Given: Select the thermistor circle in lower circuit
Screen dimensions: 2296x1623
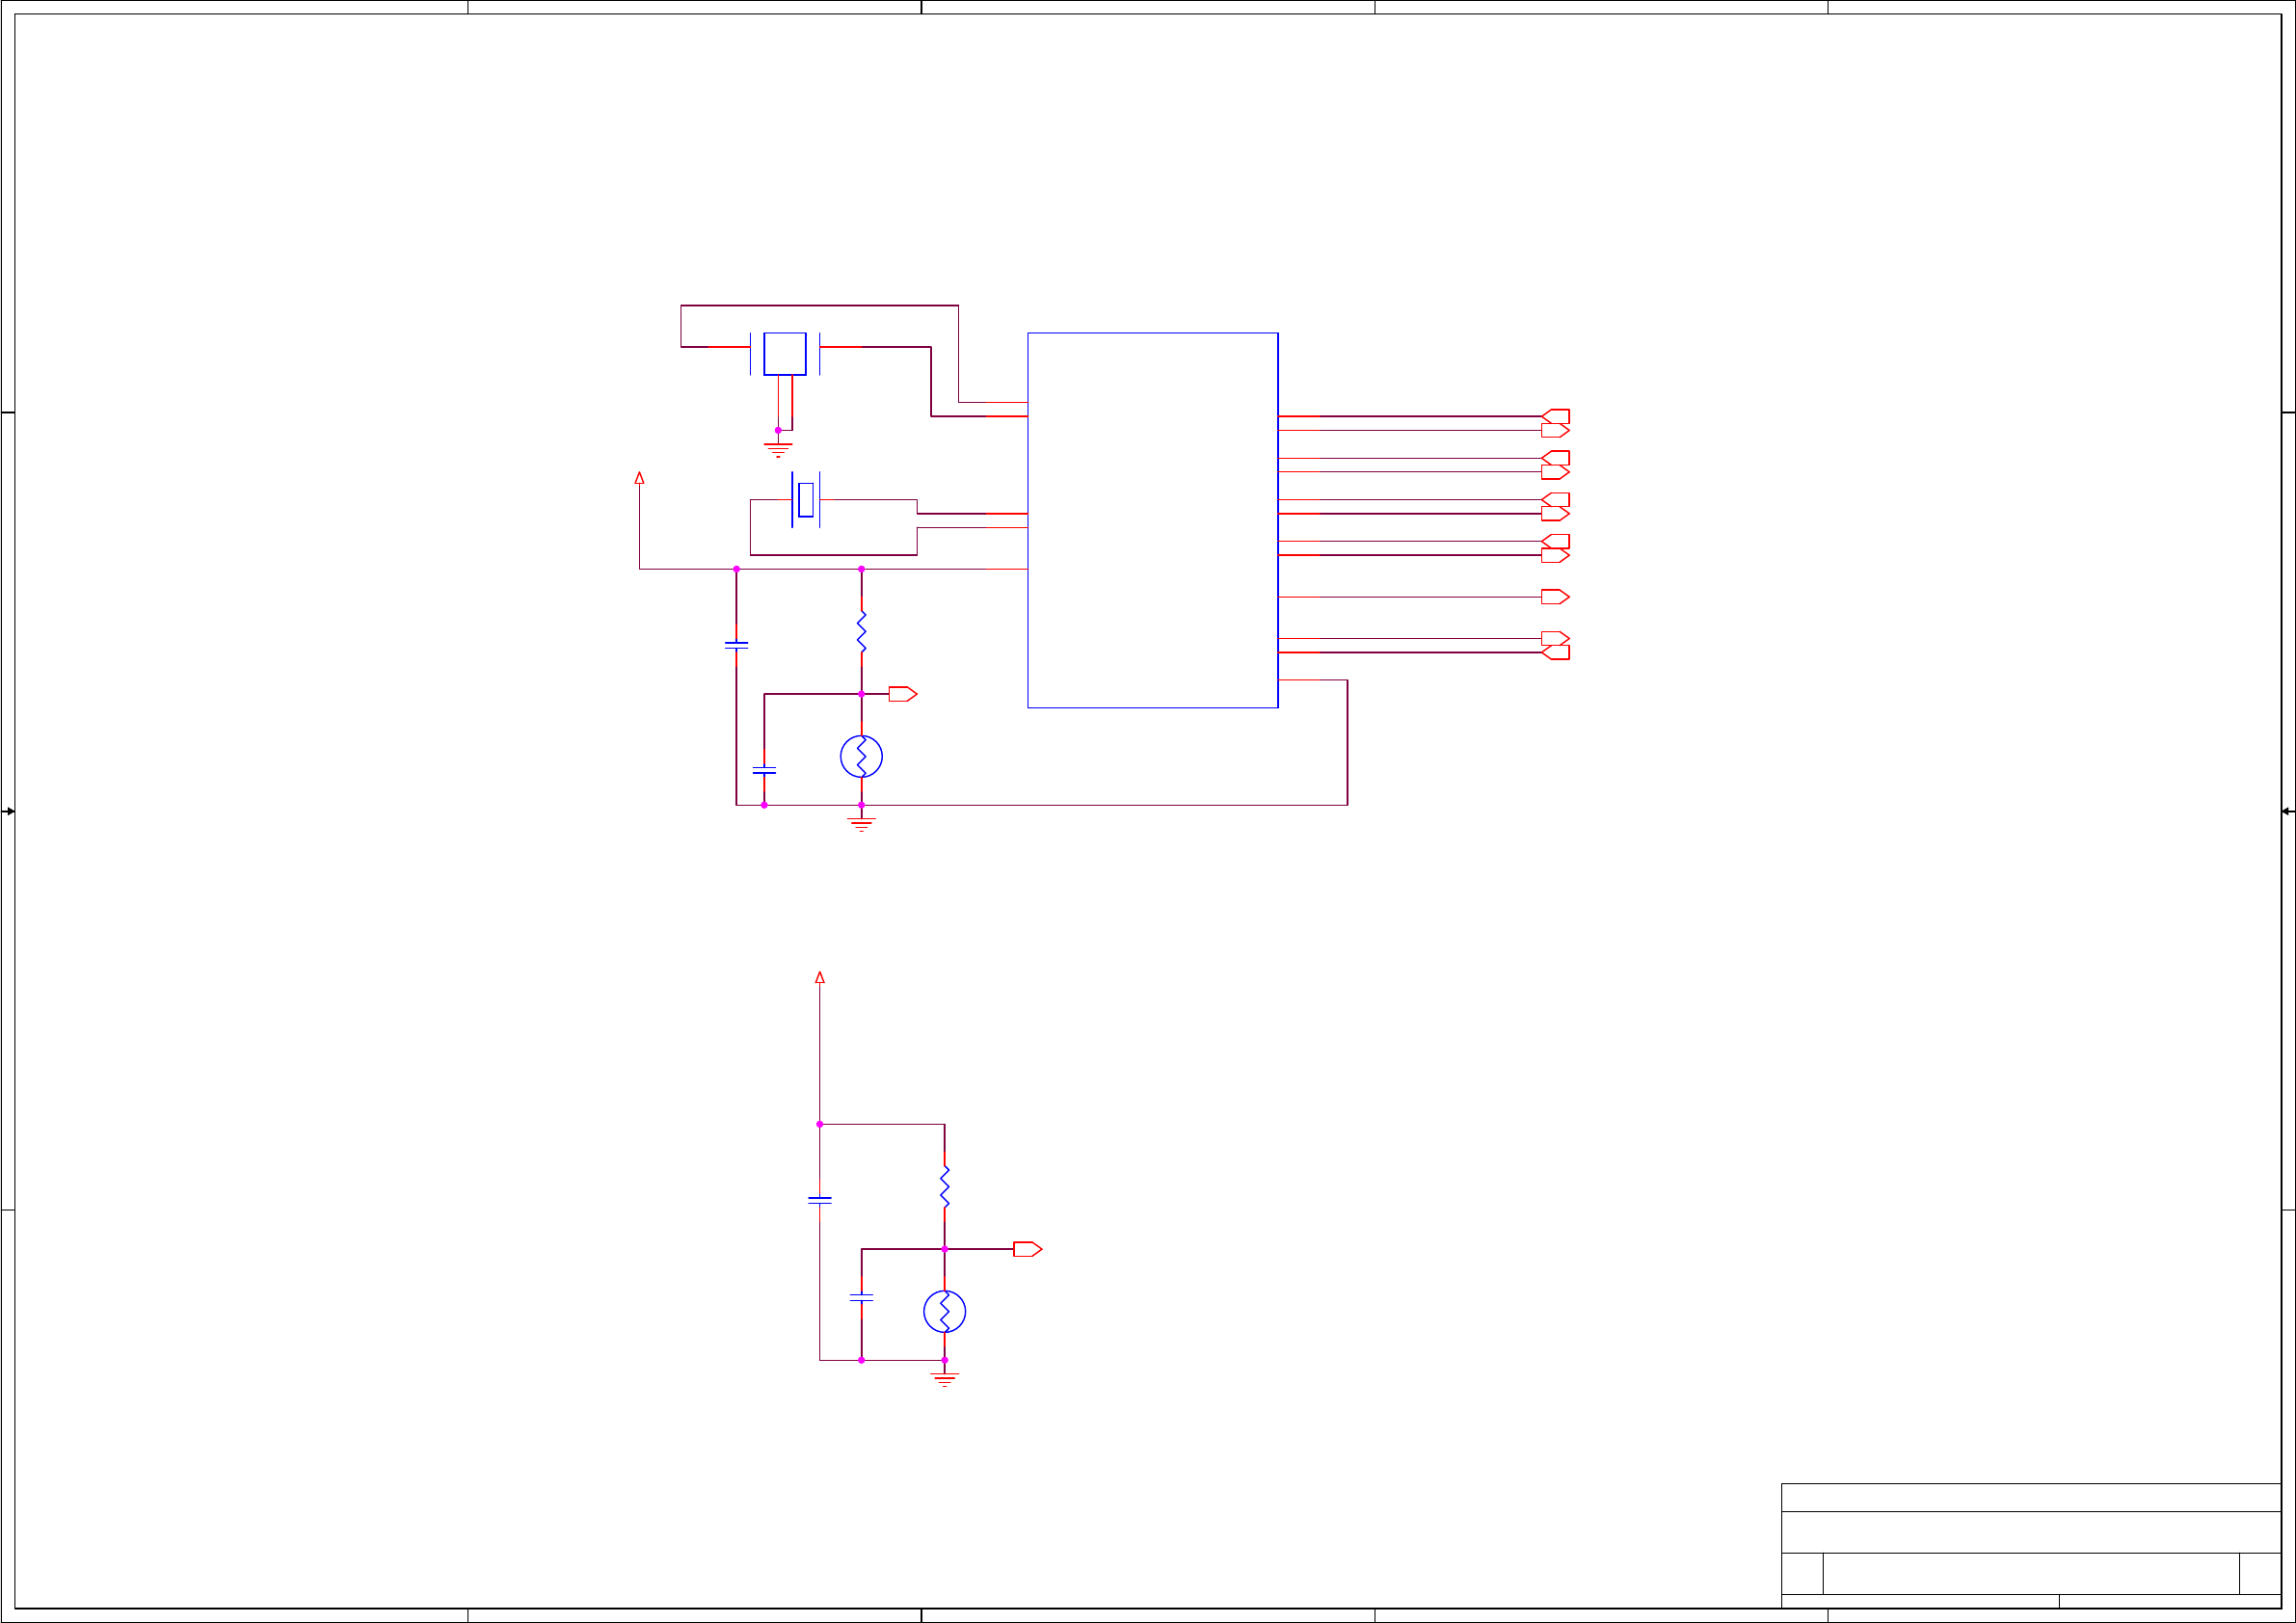Looking at the screenshot, I should [x=944, y=1311].
